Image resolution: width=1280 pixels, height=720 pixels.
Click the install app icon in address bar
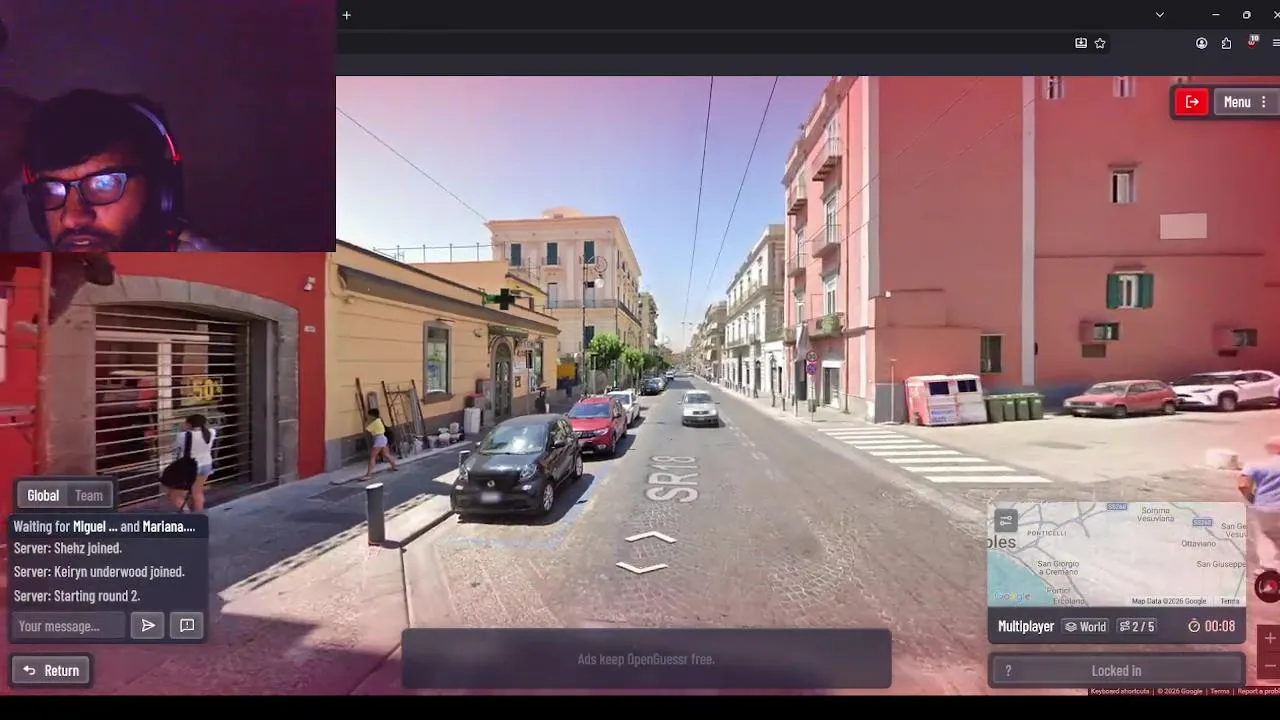tap(1081, 43)
